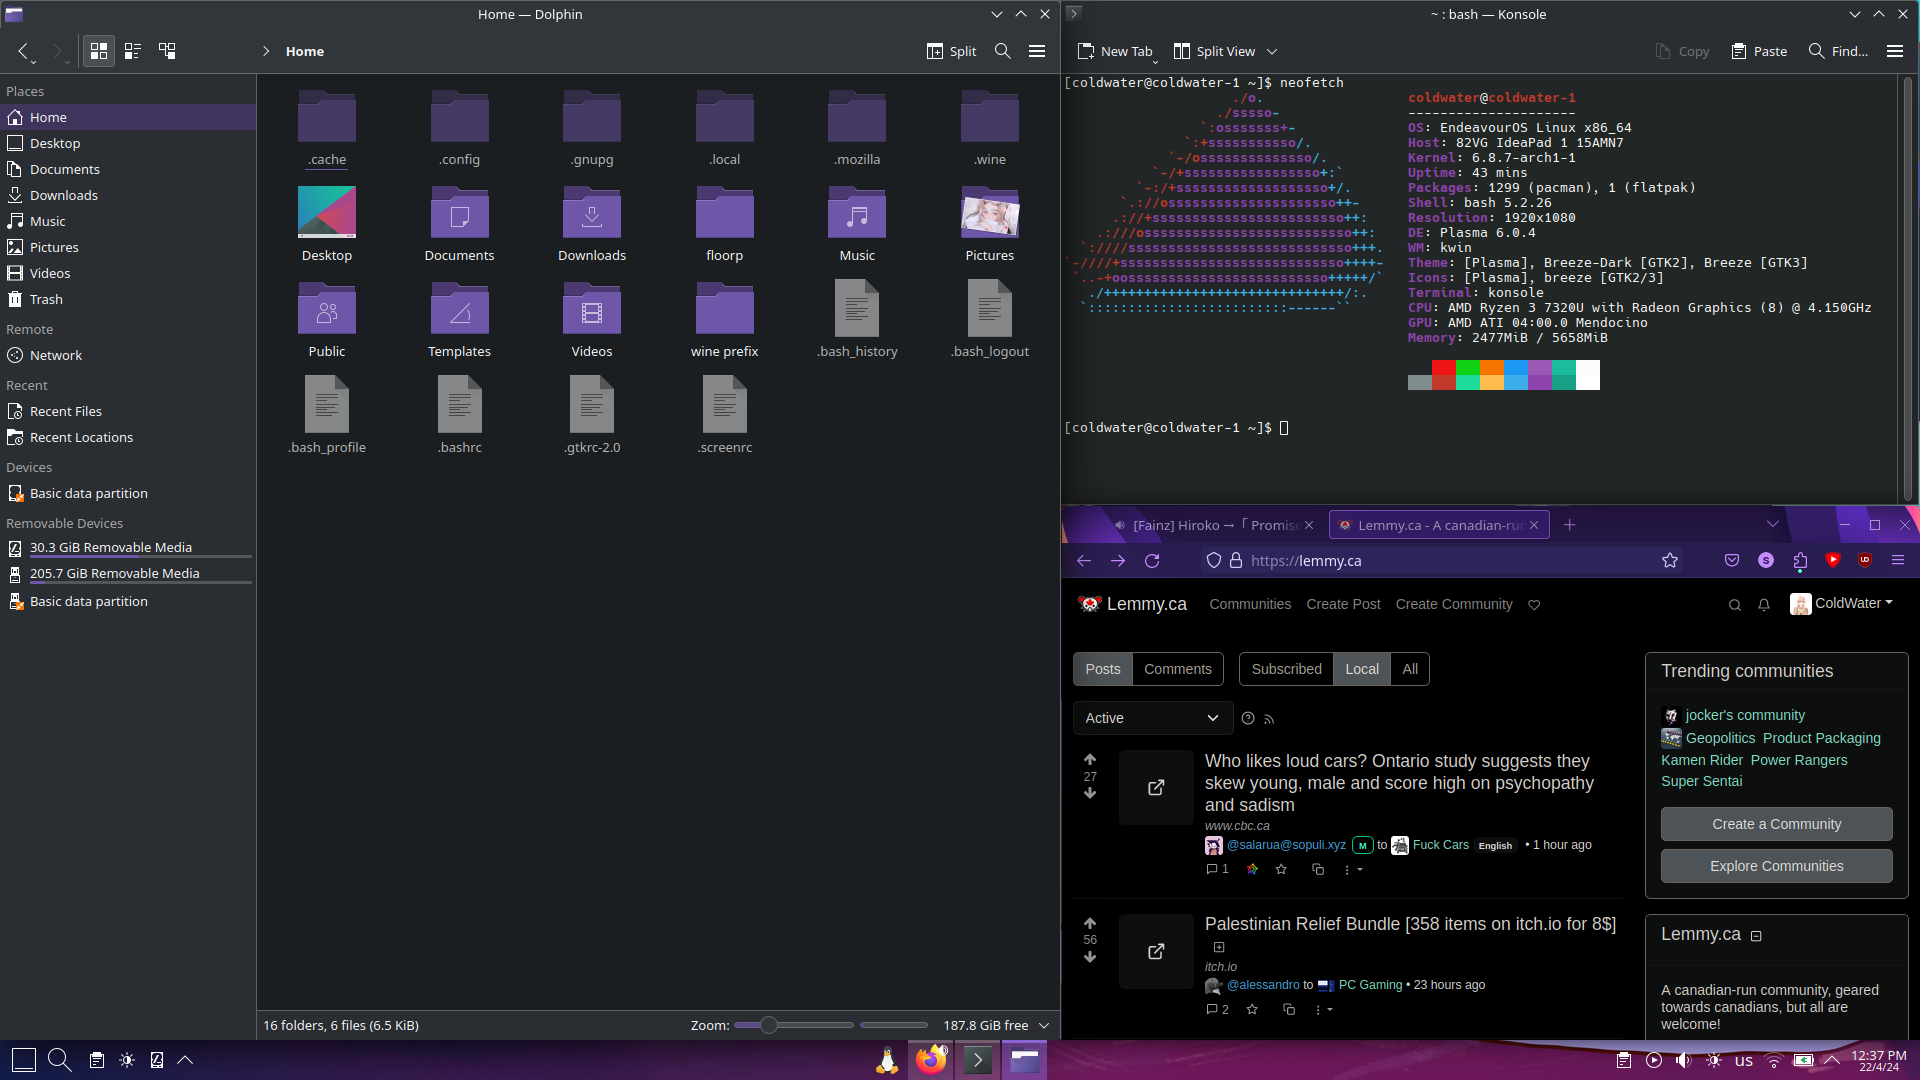1920x1080 pixels.
Task: Launch Firefox from the taskbar
Action: (x=931, y=1060)
